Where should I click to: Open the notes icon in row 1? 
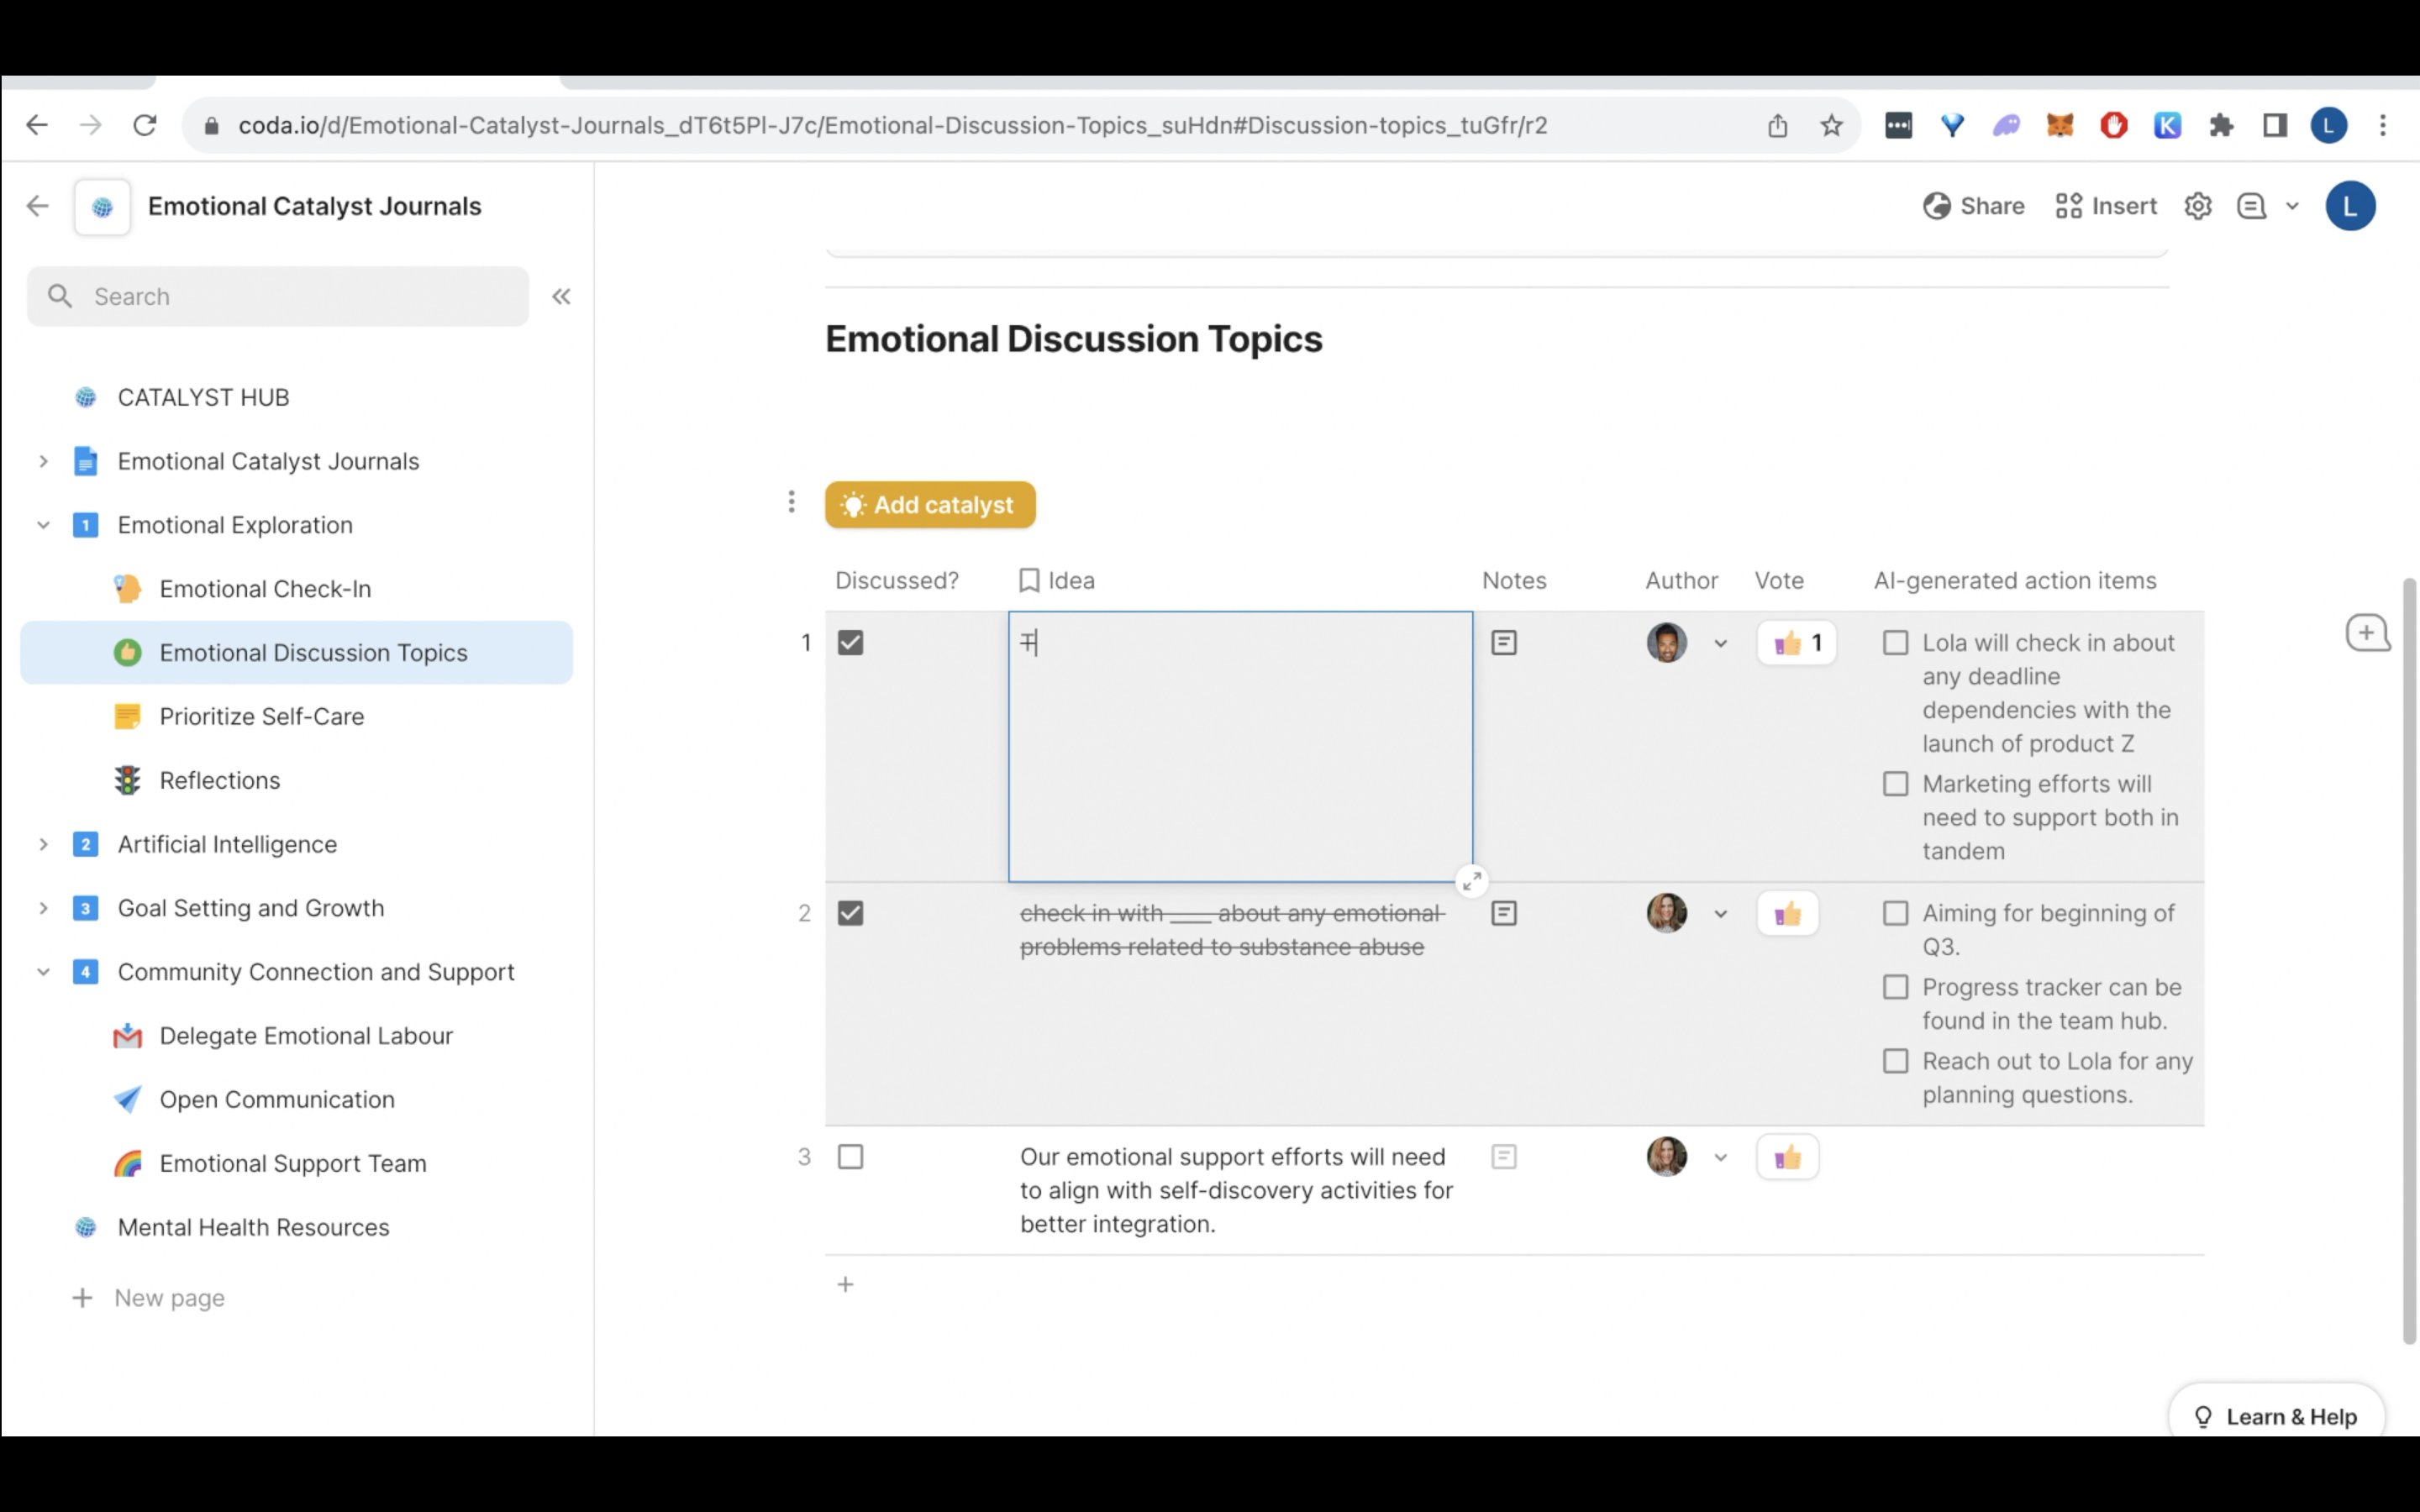pyautogui.click(x=1503, y=643)
